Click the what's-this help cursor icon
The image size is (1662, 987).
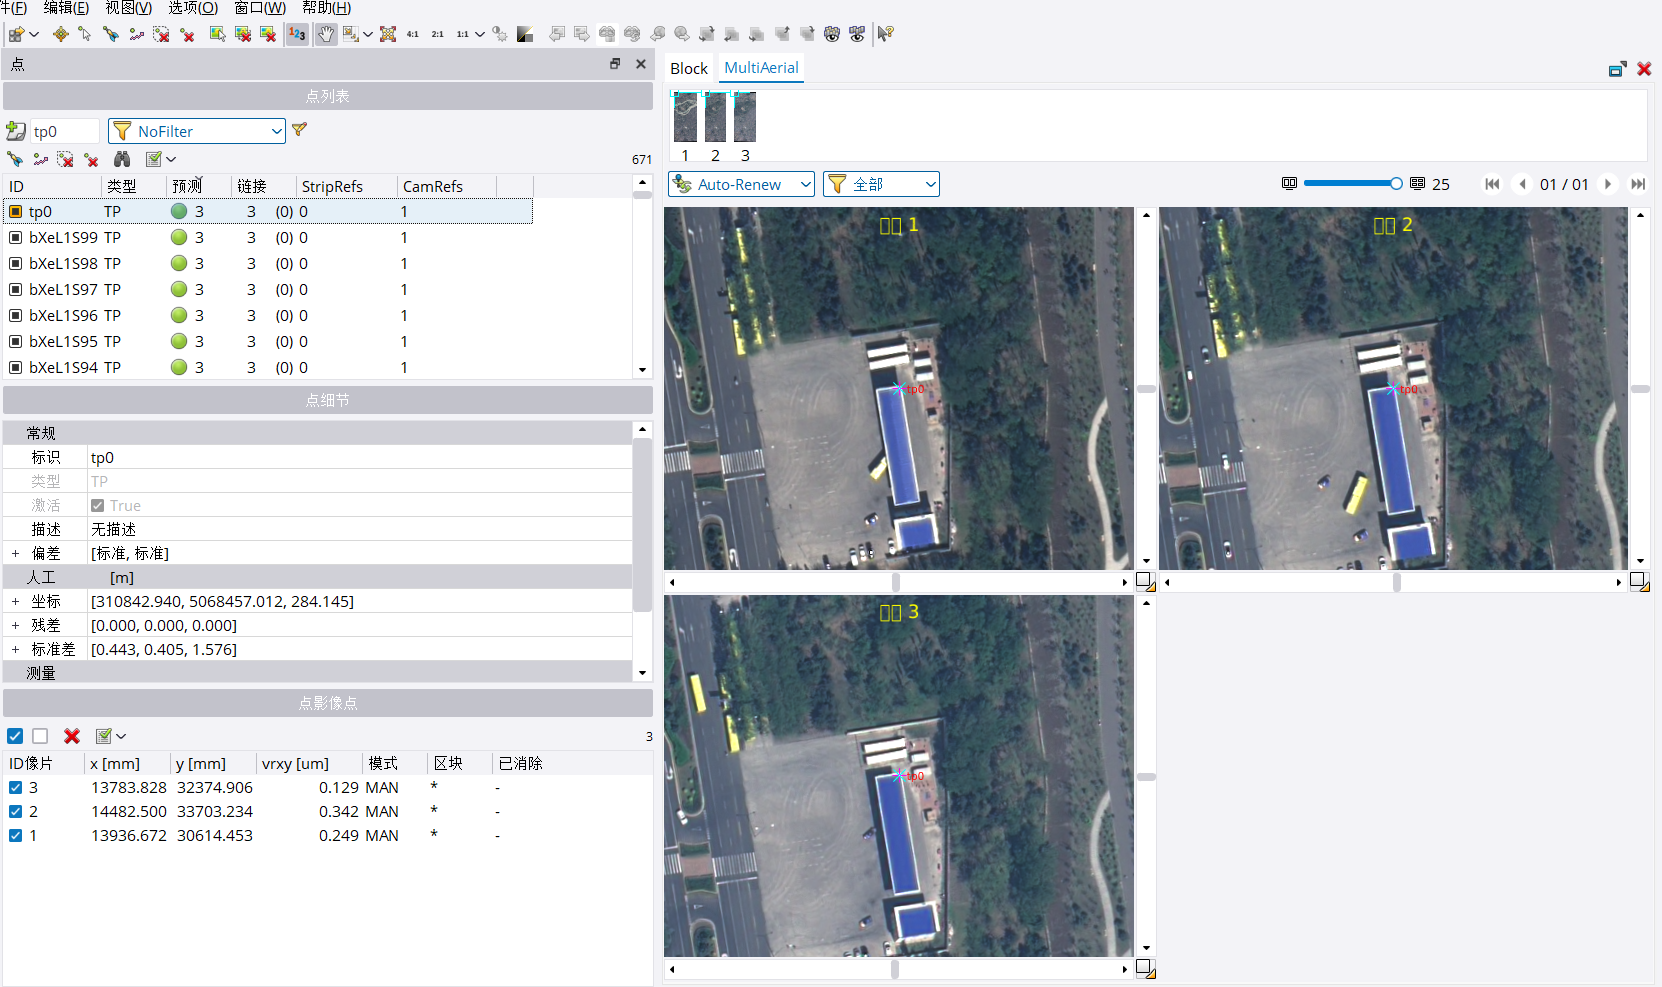pyautogui.click(x=885, y=34)
